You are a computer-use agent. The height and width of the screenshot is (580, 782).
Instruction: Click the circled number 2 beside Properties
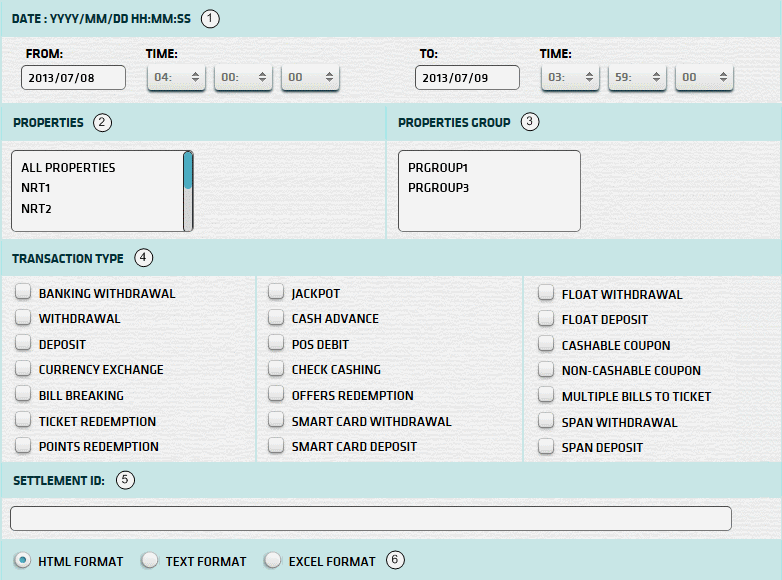101,122
